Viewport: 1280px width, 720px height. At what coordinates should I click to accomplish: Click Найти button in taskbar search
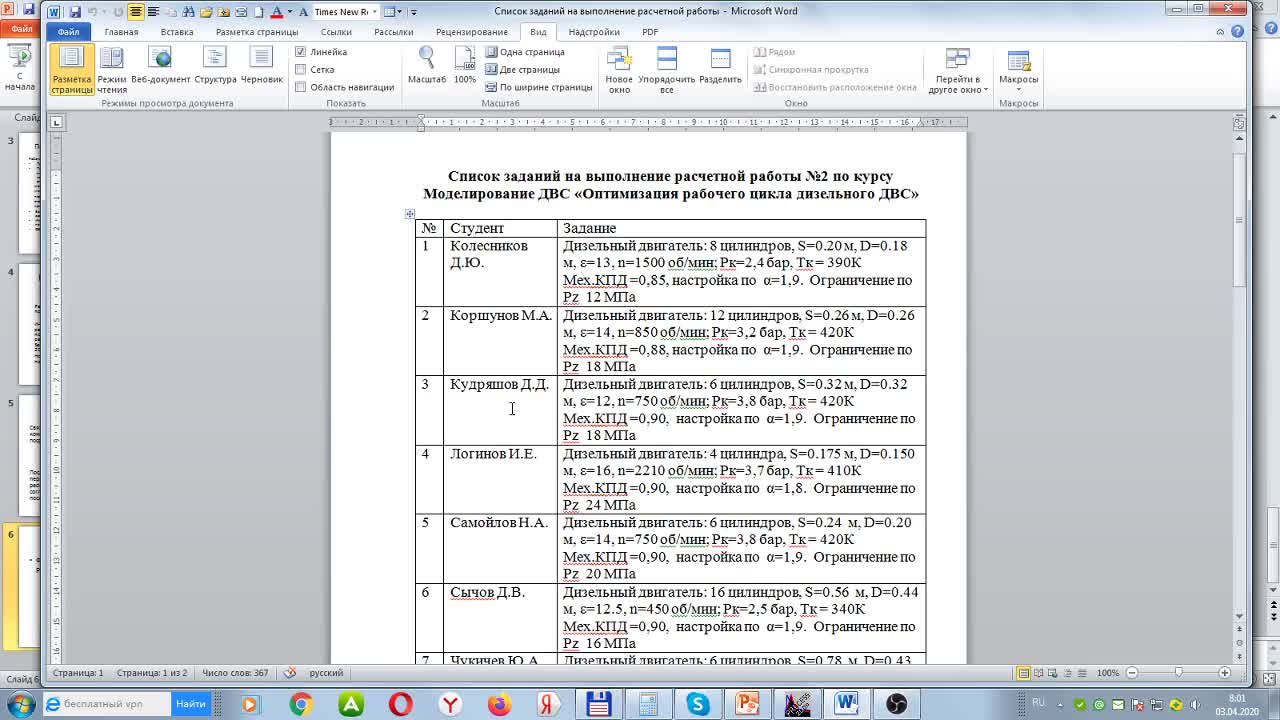point(191,704)
